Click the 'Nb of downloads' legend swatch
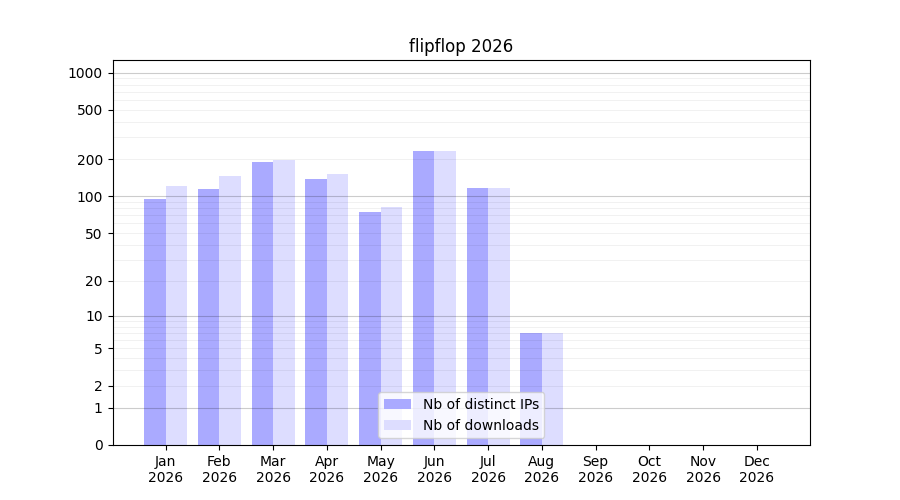 (397, 425)
